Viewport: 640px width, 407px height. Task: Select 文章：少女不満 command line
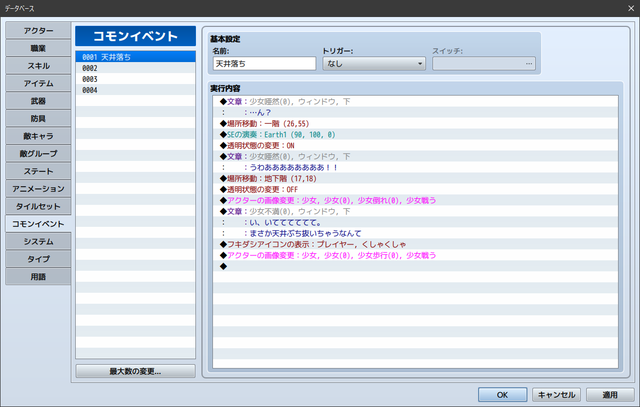pos(415,211)
